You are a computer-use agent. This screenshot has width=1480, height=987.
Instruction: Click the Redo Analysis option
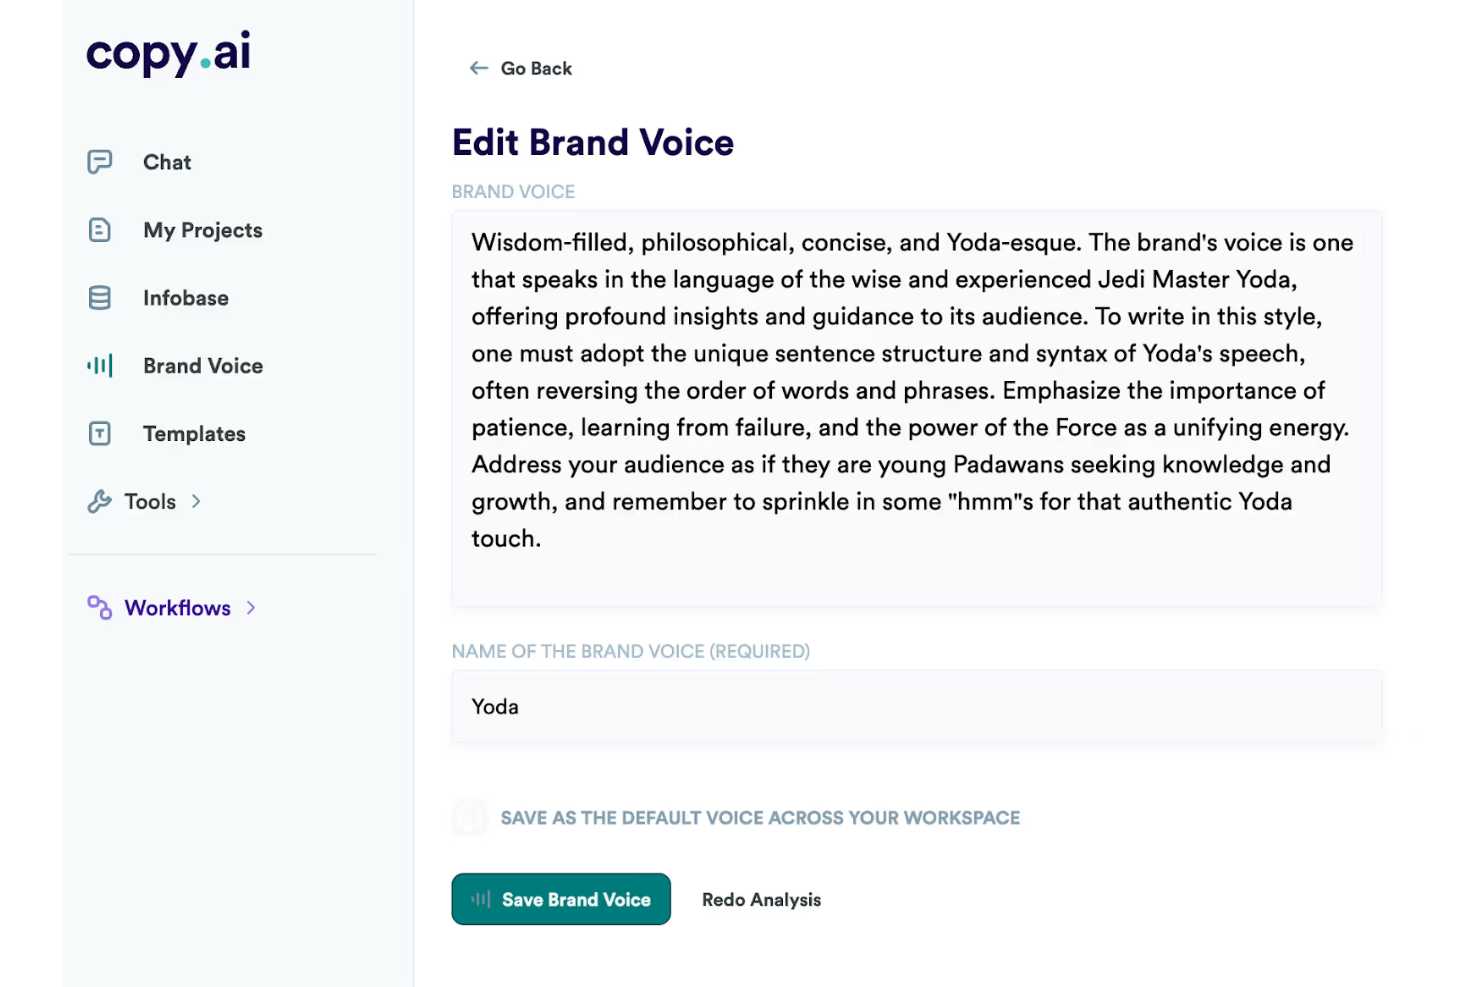[x=761, y=899]
